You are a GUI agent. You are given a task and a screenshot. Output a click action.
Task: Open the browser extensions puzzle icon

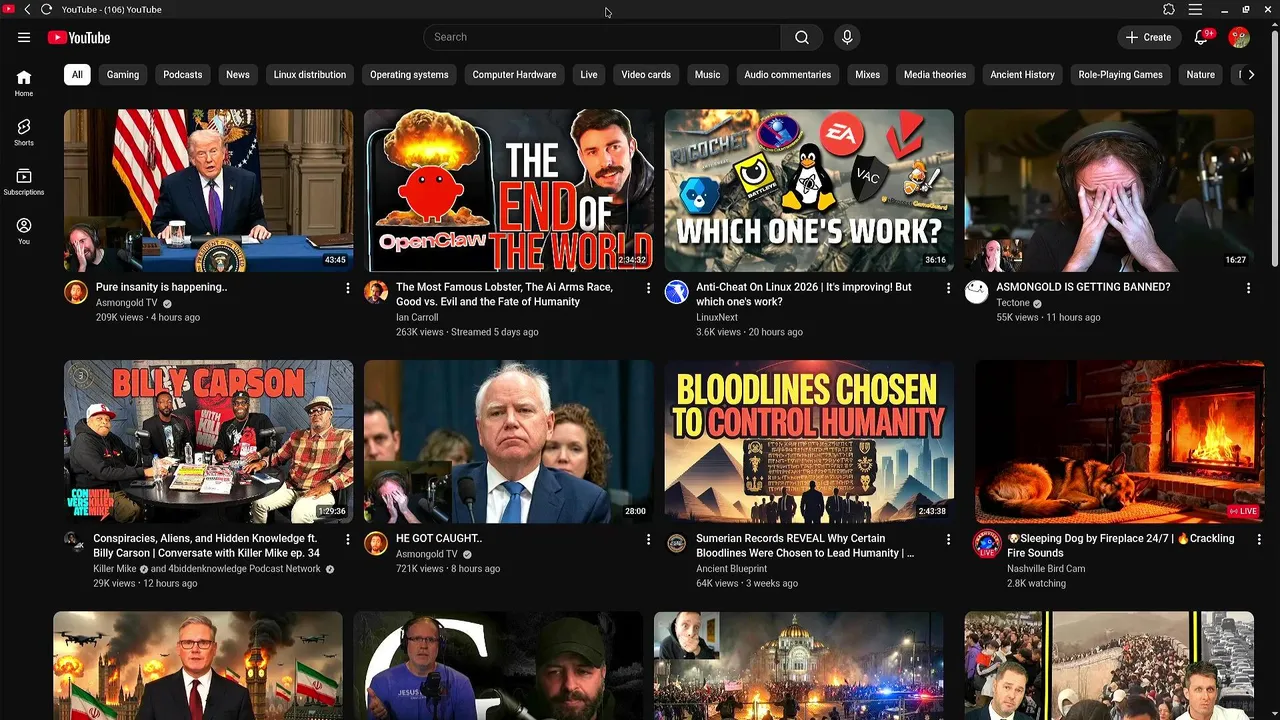pos(1169,9)
